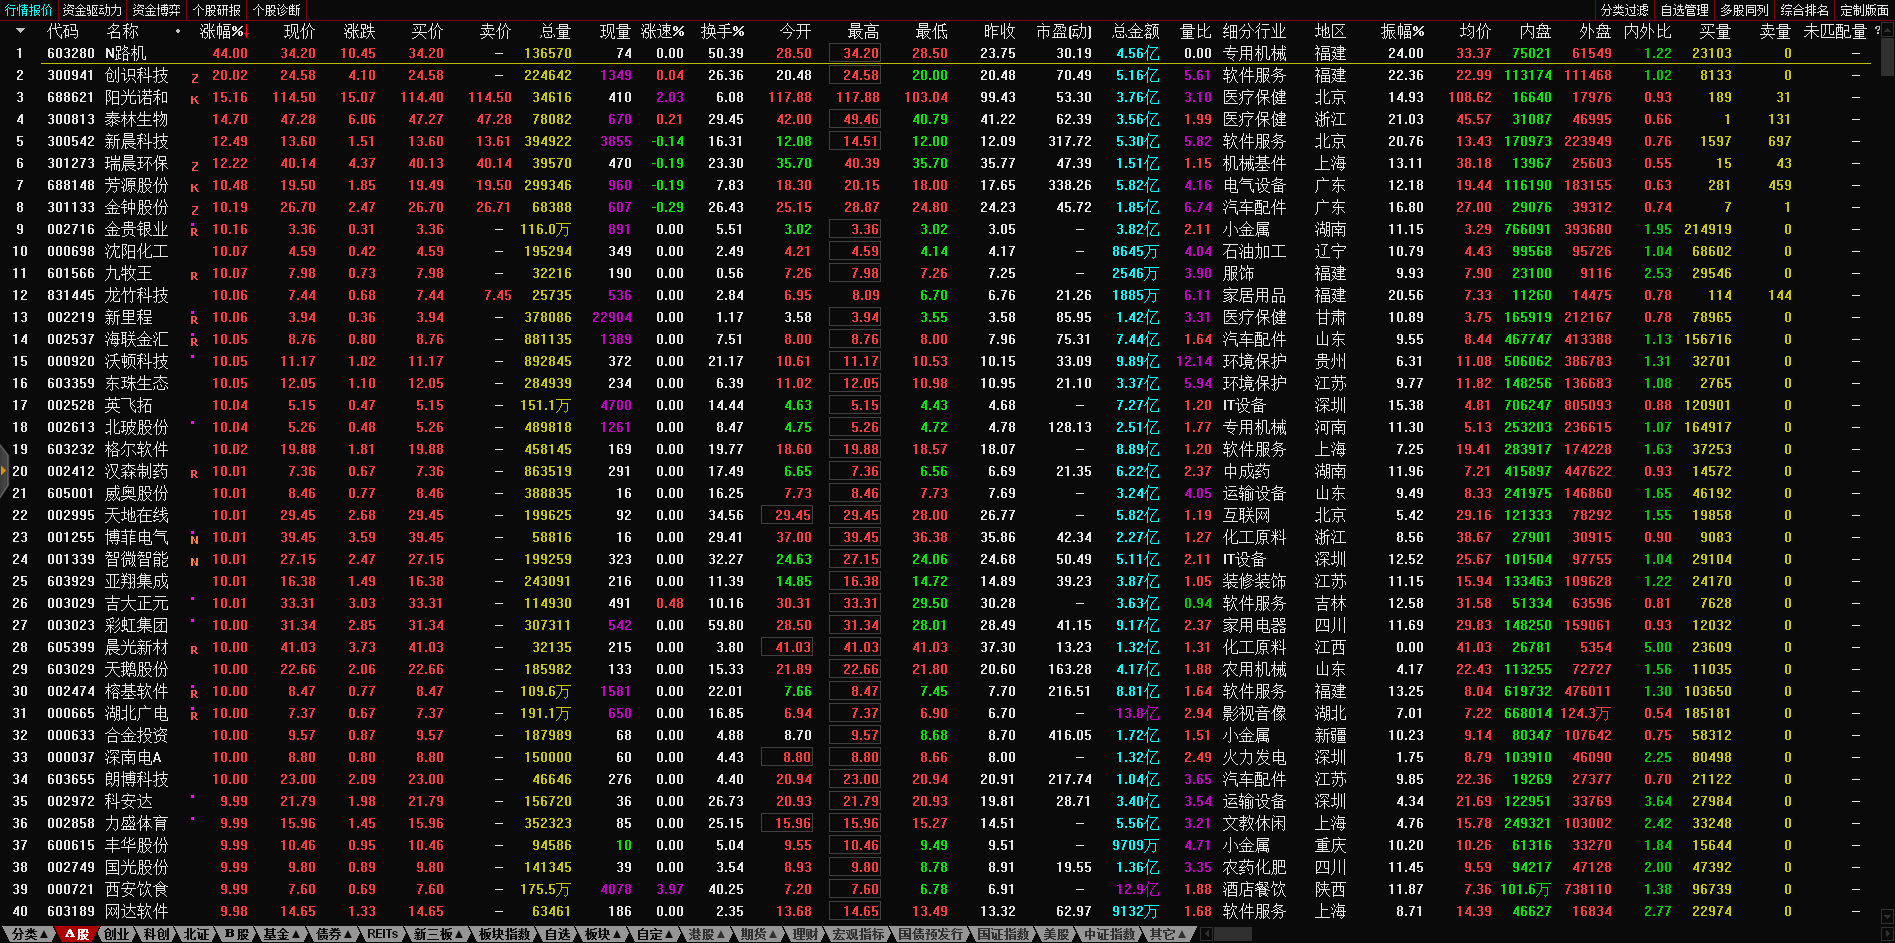Screen dimensions: 1895x943
Task: Click the scroll-left arrow in bottom tab bar
Action: (x=1207, y=934)
